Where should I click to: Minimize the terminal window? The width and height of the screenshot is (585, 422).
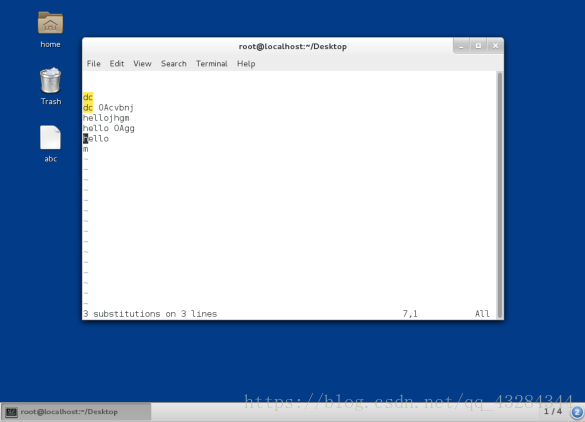click(x=462, y=46)
